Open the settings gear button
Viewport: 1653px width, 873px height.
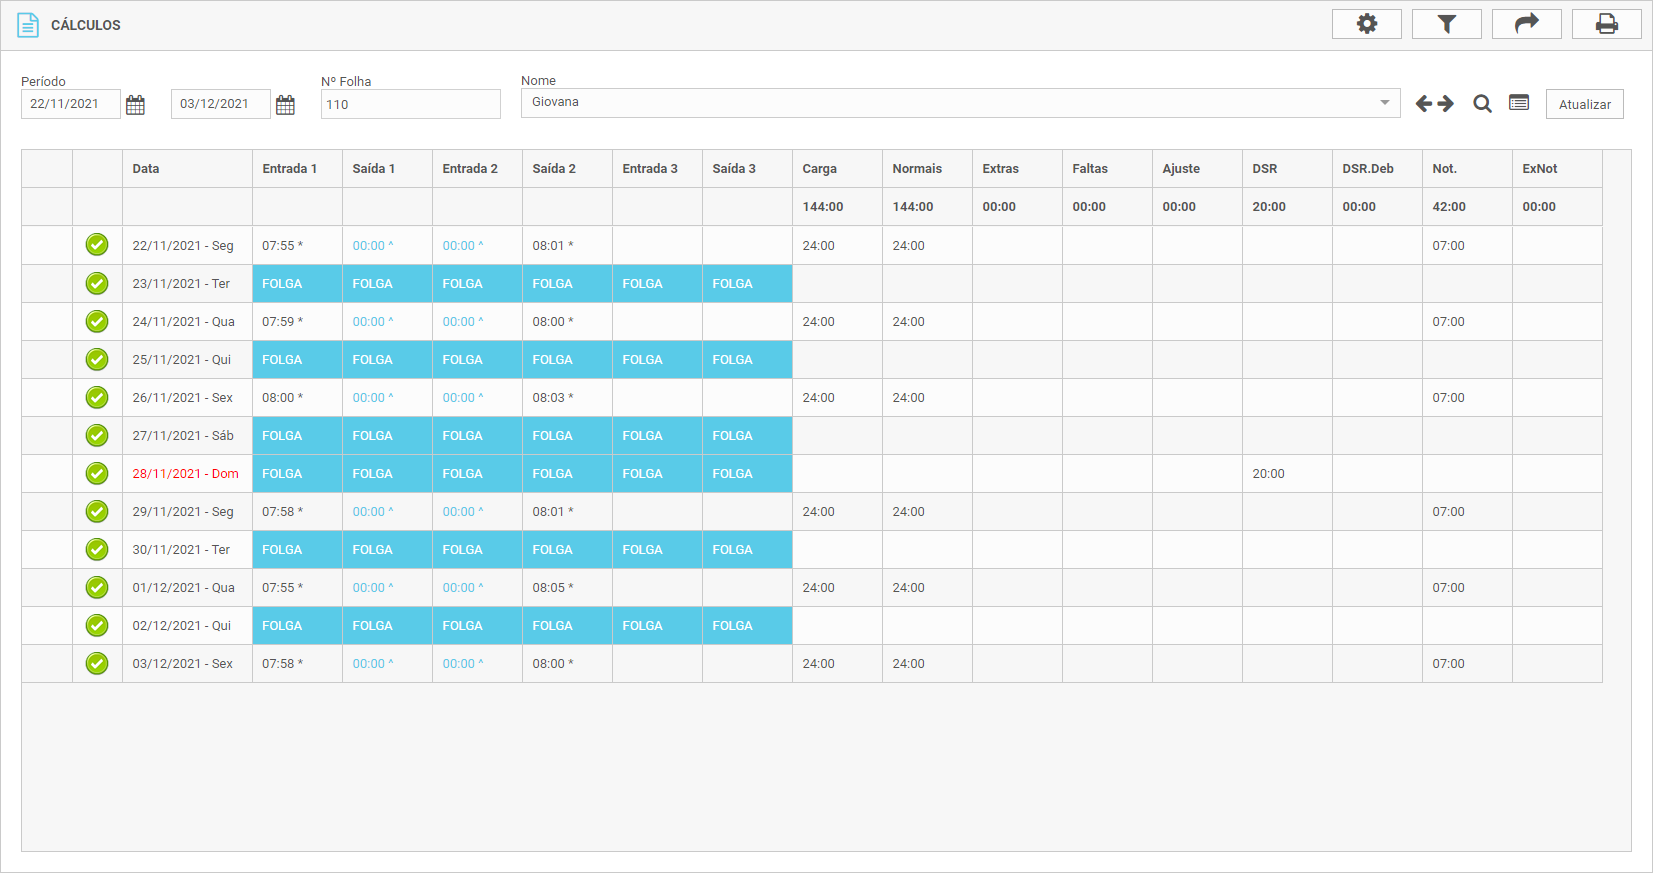[x=1366, y=24]
